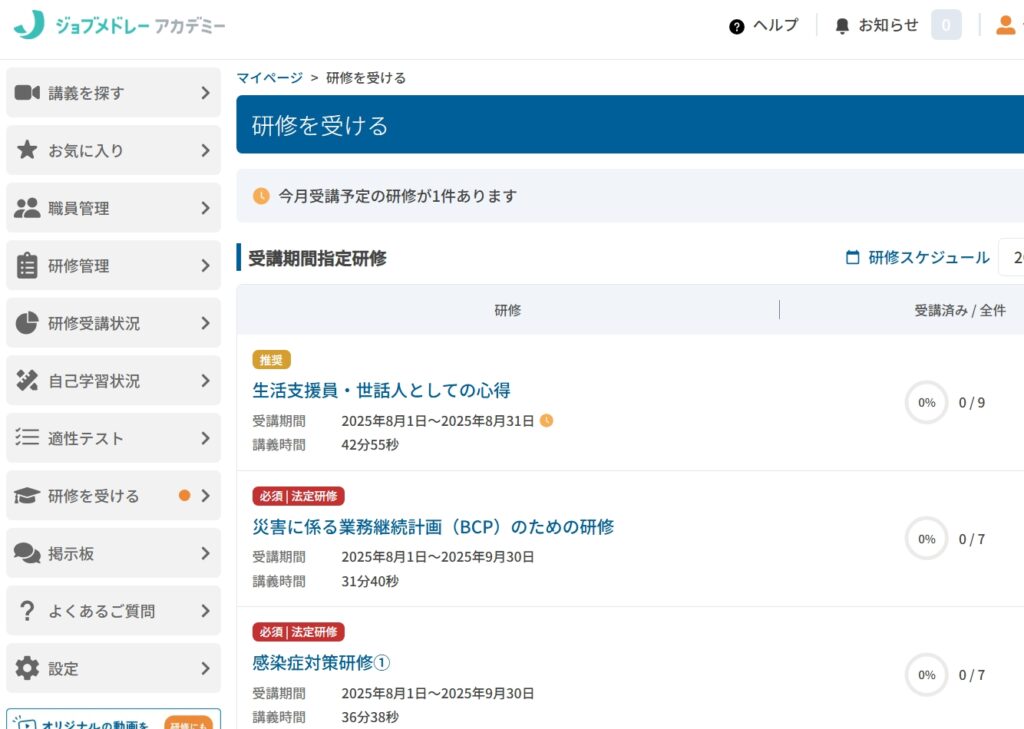Open the 研修スケジュール link
Screen dimensions: 1024x729
[928, 257]
